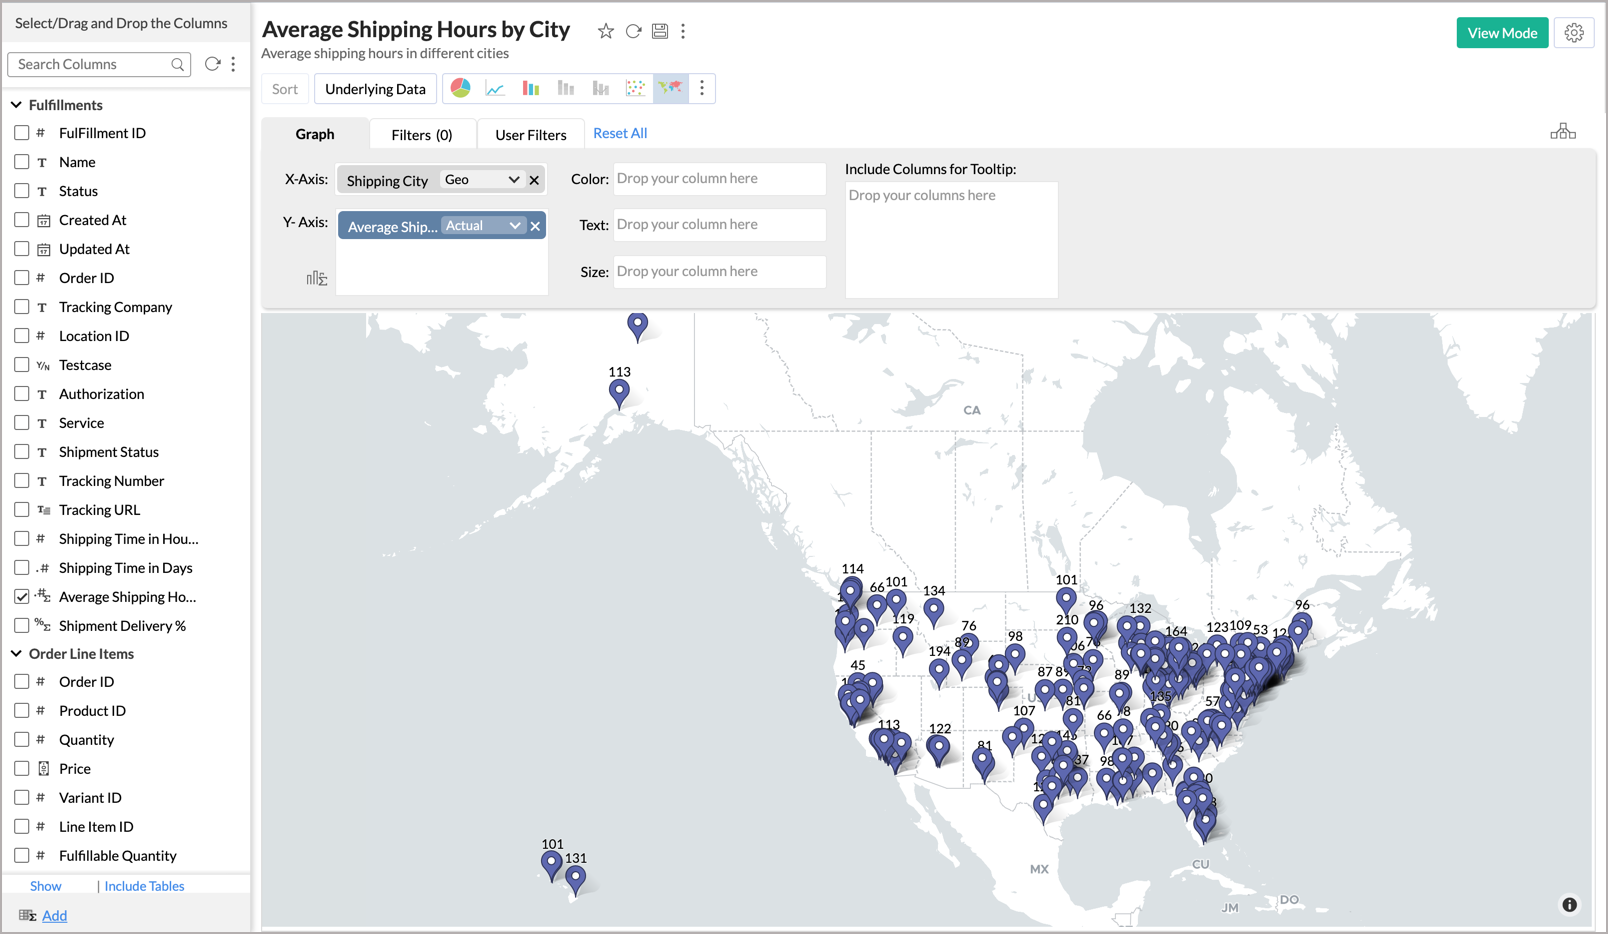1608x934 pixels.
Task: Select the geo map chart icon
Action: pyautogui.click(x=670, y=88)
